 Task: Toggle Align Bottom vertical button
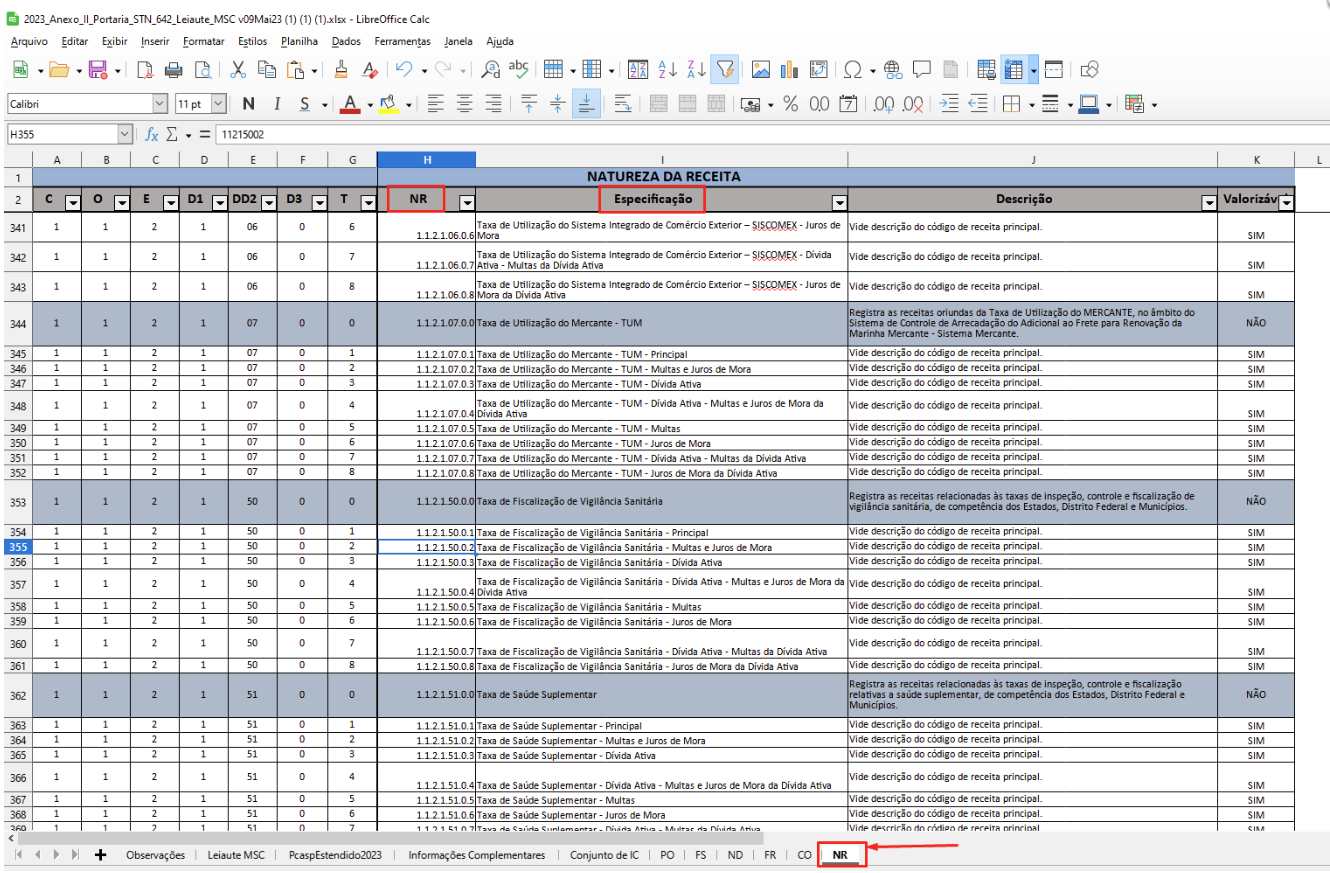pyautogui.click(x=587, y=103)
